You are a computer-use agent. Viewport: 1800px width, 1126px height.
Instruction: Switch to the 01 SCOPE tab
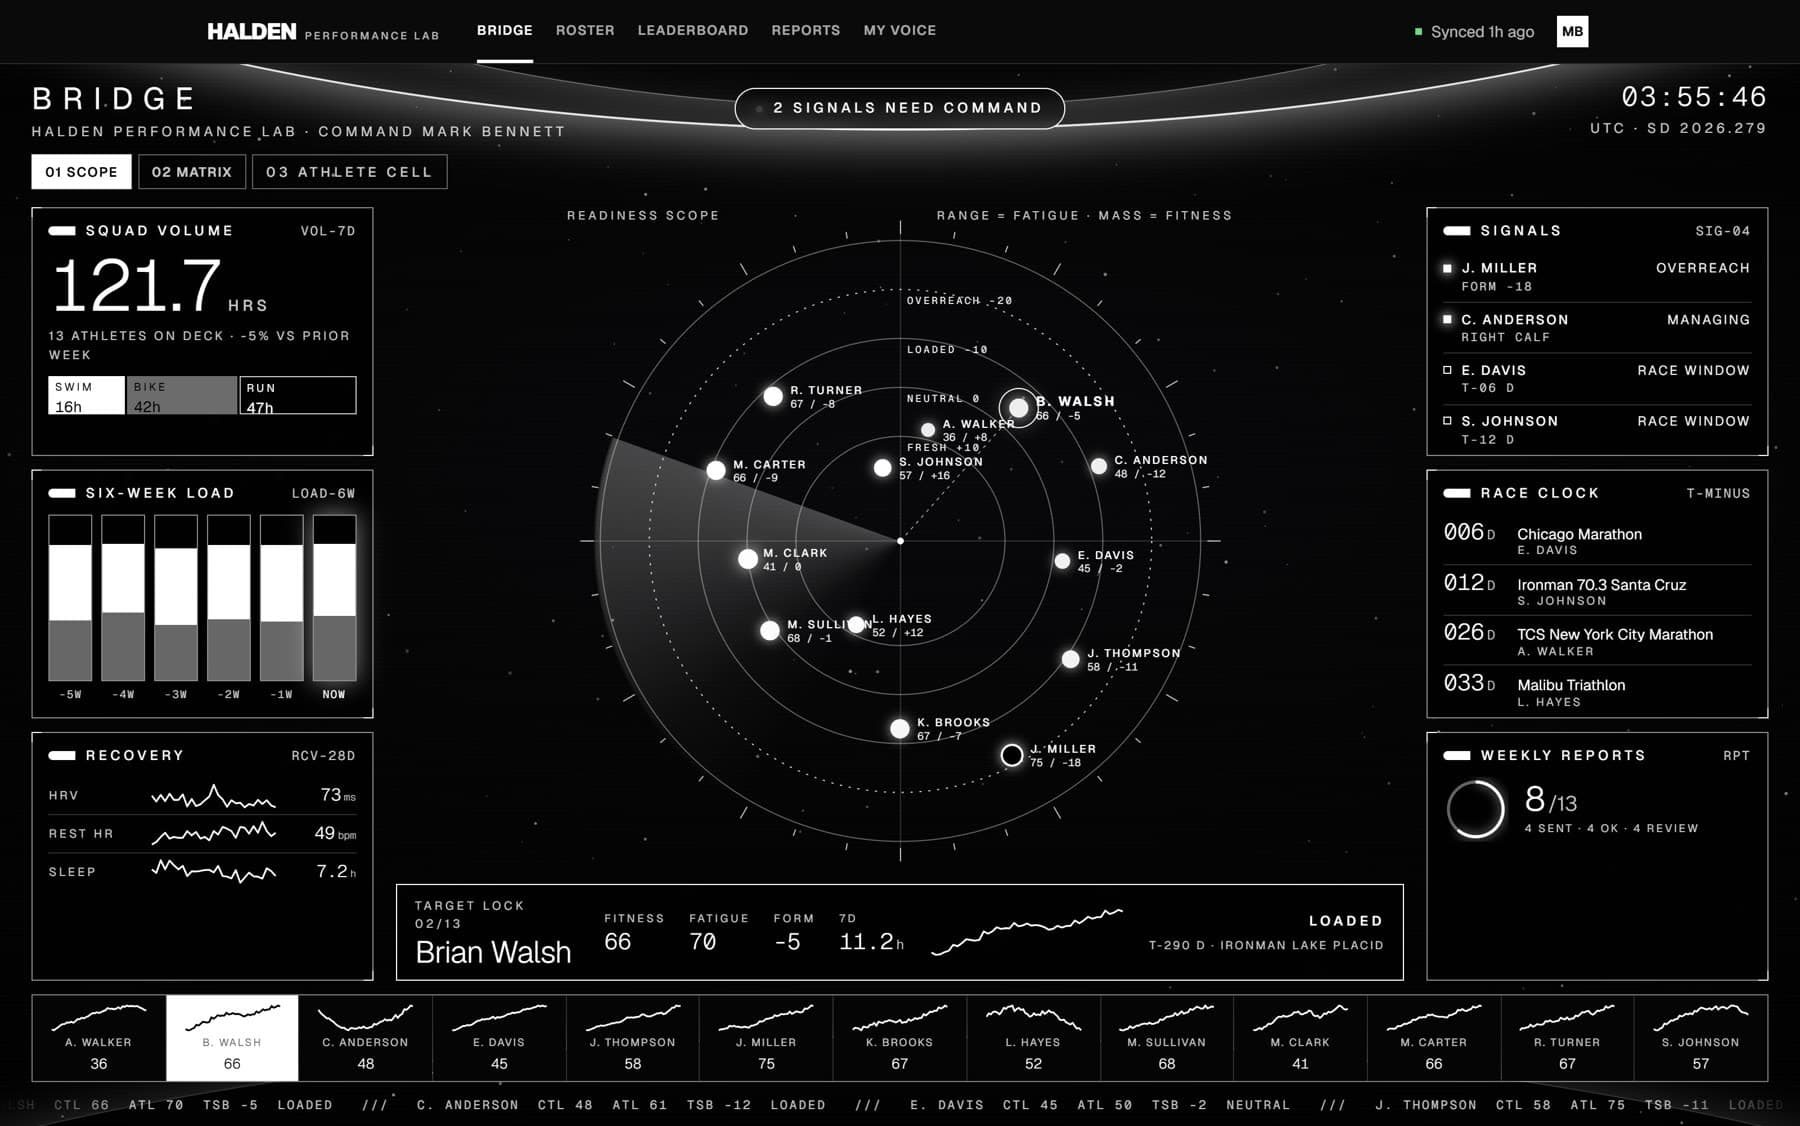[81, 172]
